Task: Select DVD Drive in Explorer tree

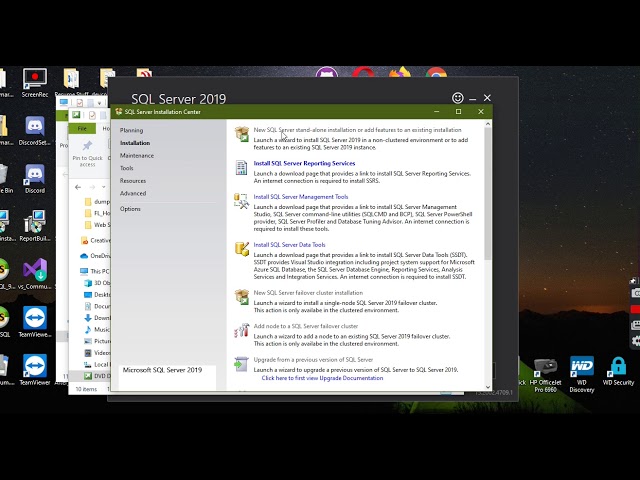Action: point(97,376)
